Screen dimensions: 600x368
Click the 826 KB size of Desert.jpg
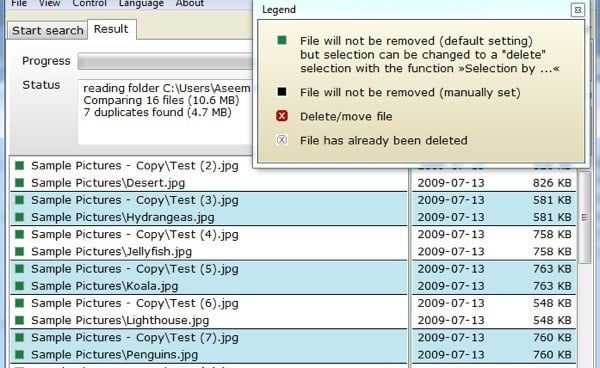tap(552, 183)
